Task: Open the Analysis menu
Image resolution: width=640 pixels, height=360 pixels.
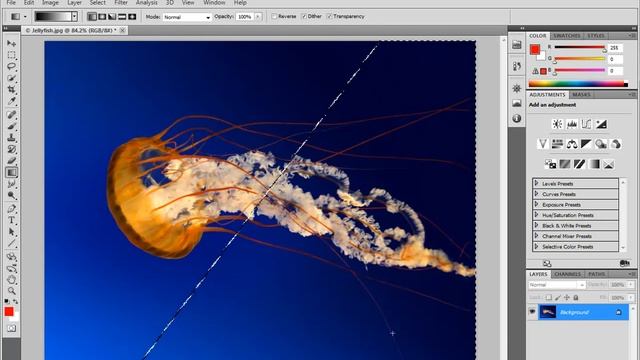Action: click(147, 3)
